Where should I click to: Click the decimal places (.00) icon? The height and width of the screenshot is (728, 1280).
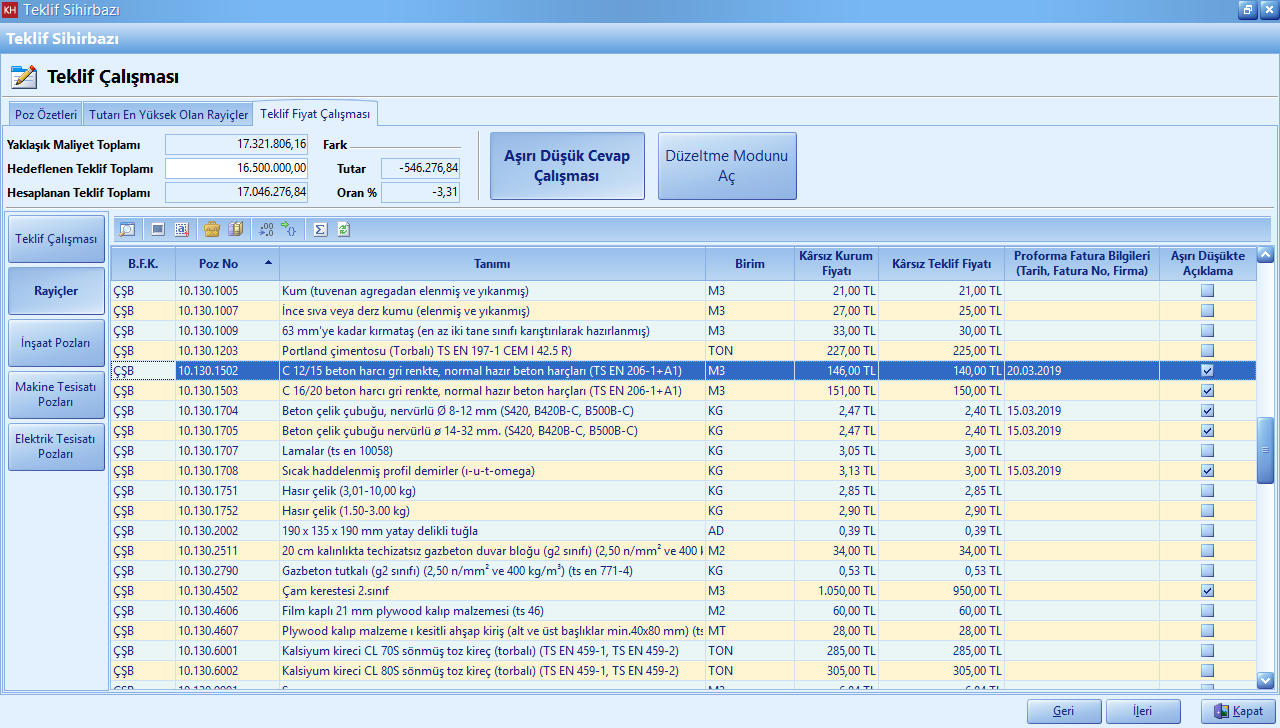(x=266, y=229)
